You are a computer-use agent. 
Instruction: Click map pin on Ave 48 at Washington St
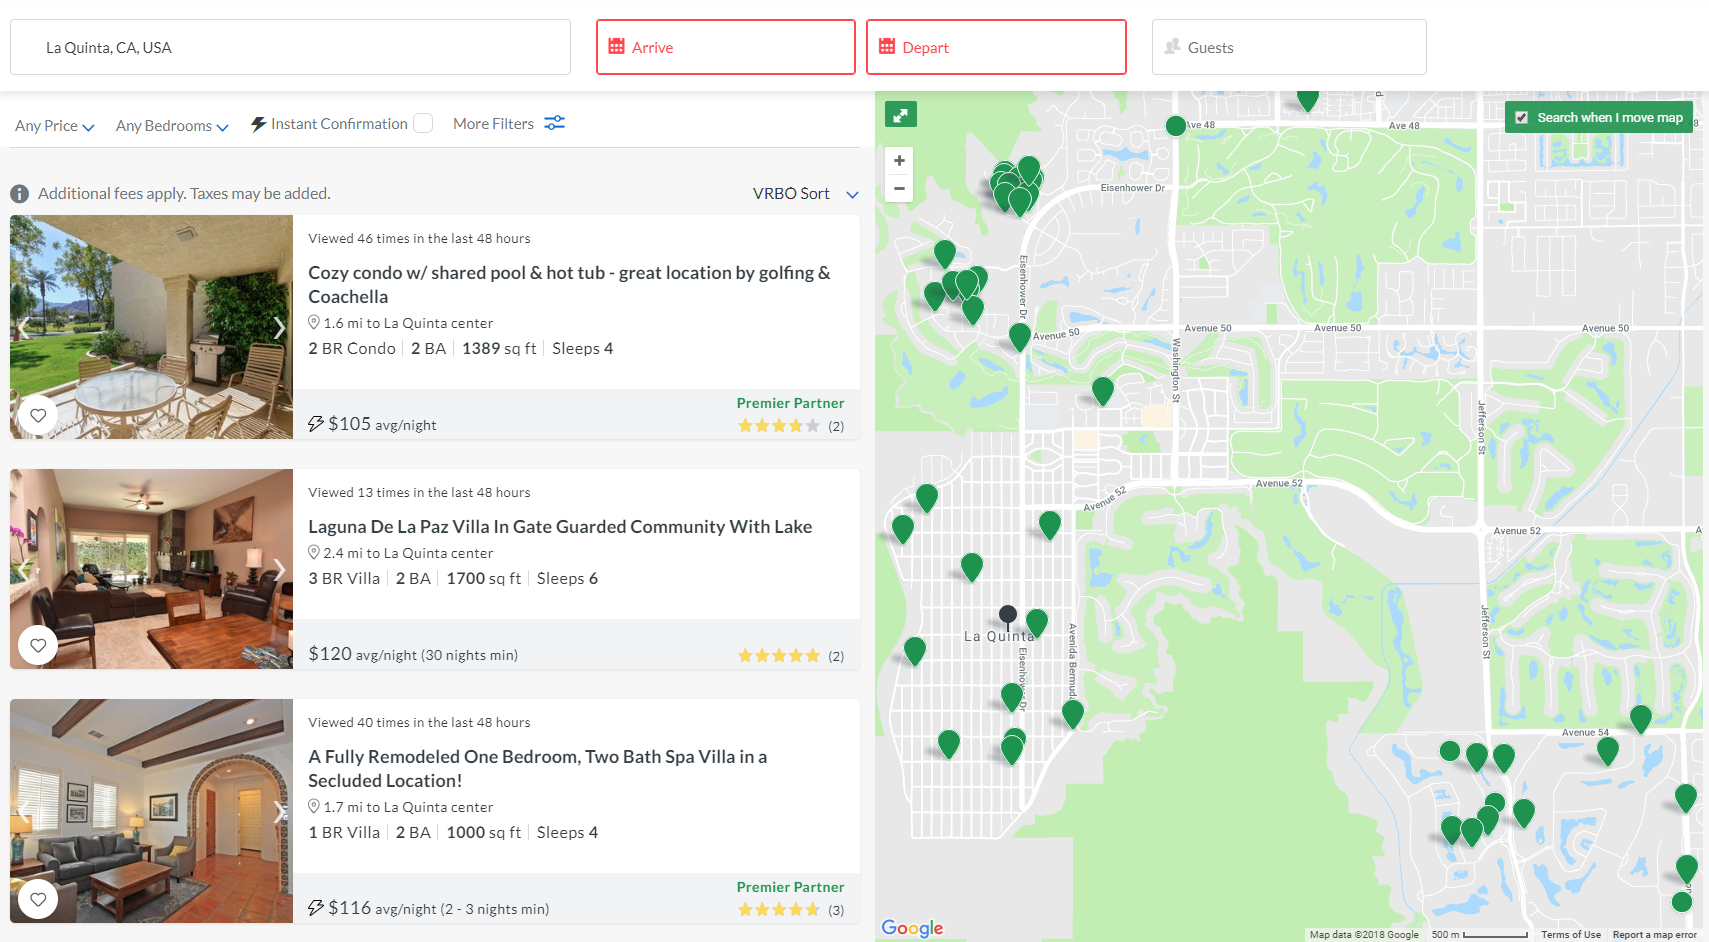[1176, 126]
